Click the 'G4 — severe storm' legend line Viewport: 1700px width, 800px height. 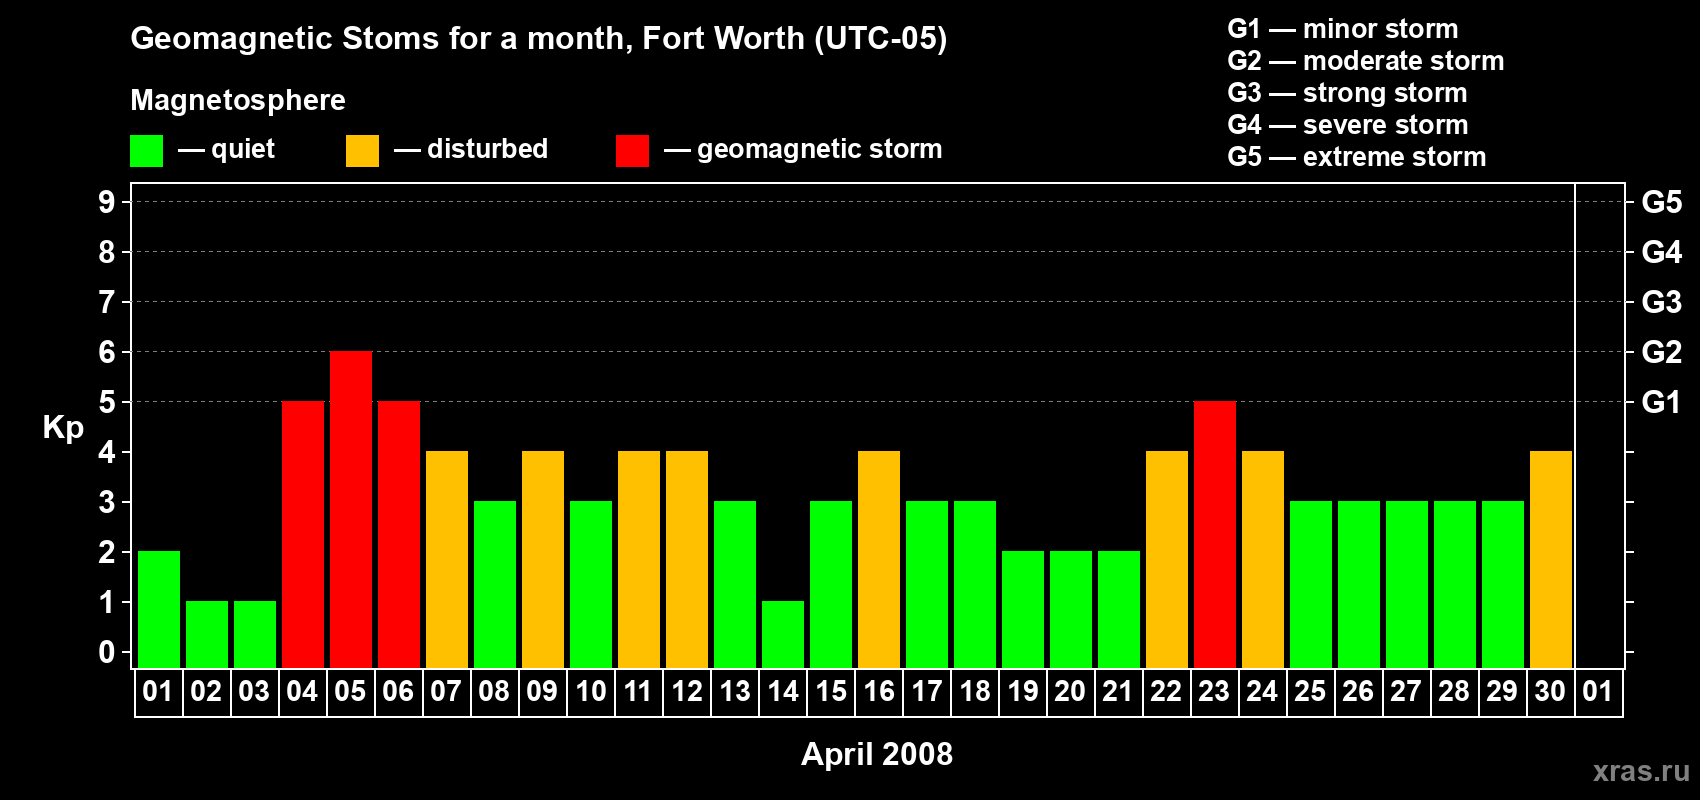(1348, 125)
